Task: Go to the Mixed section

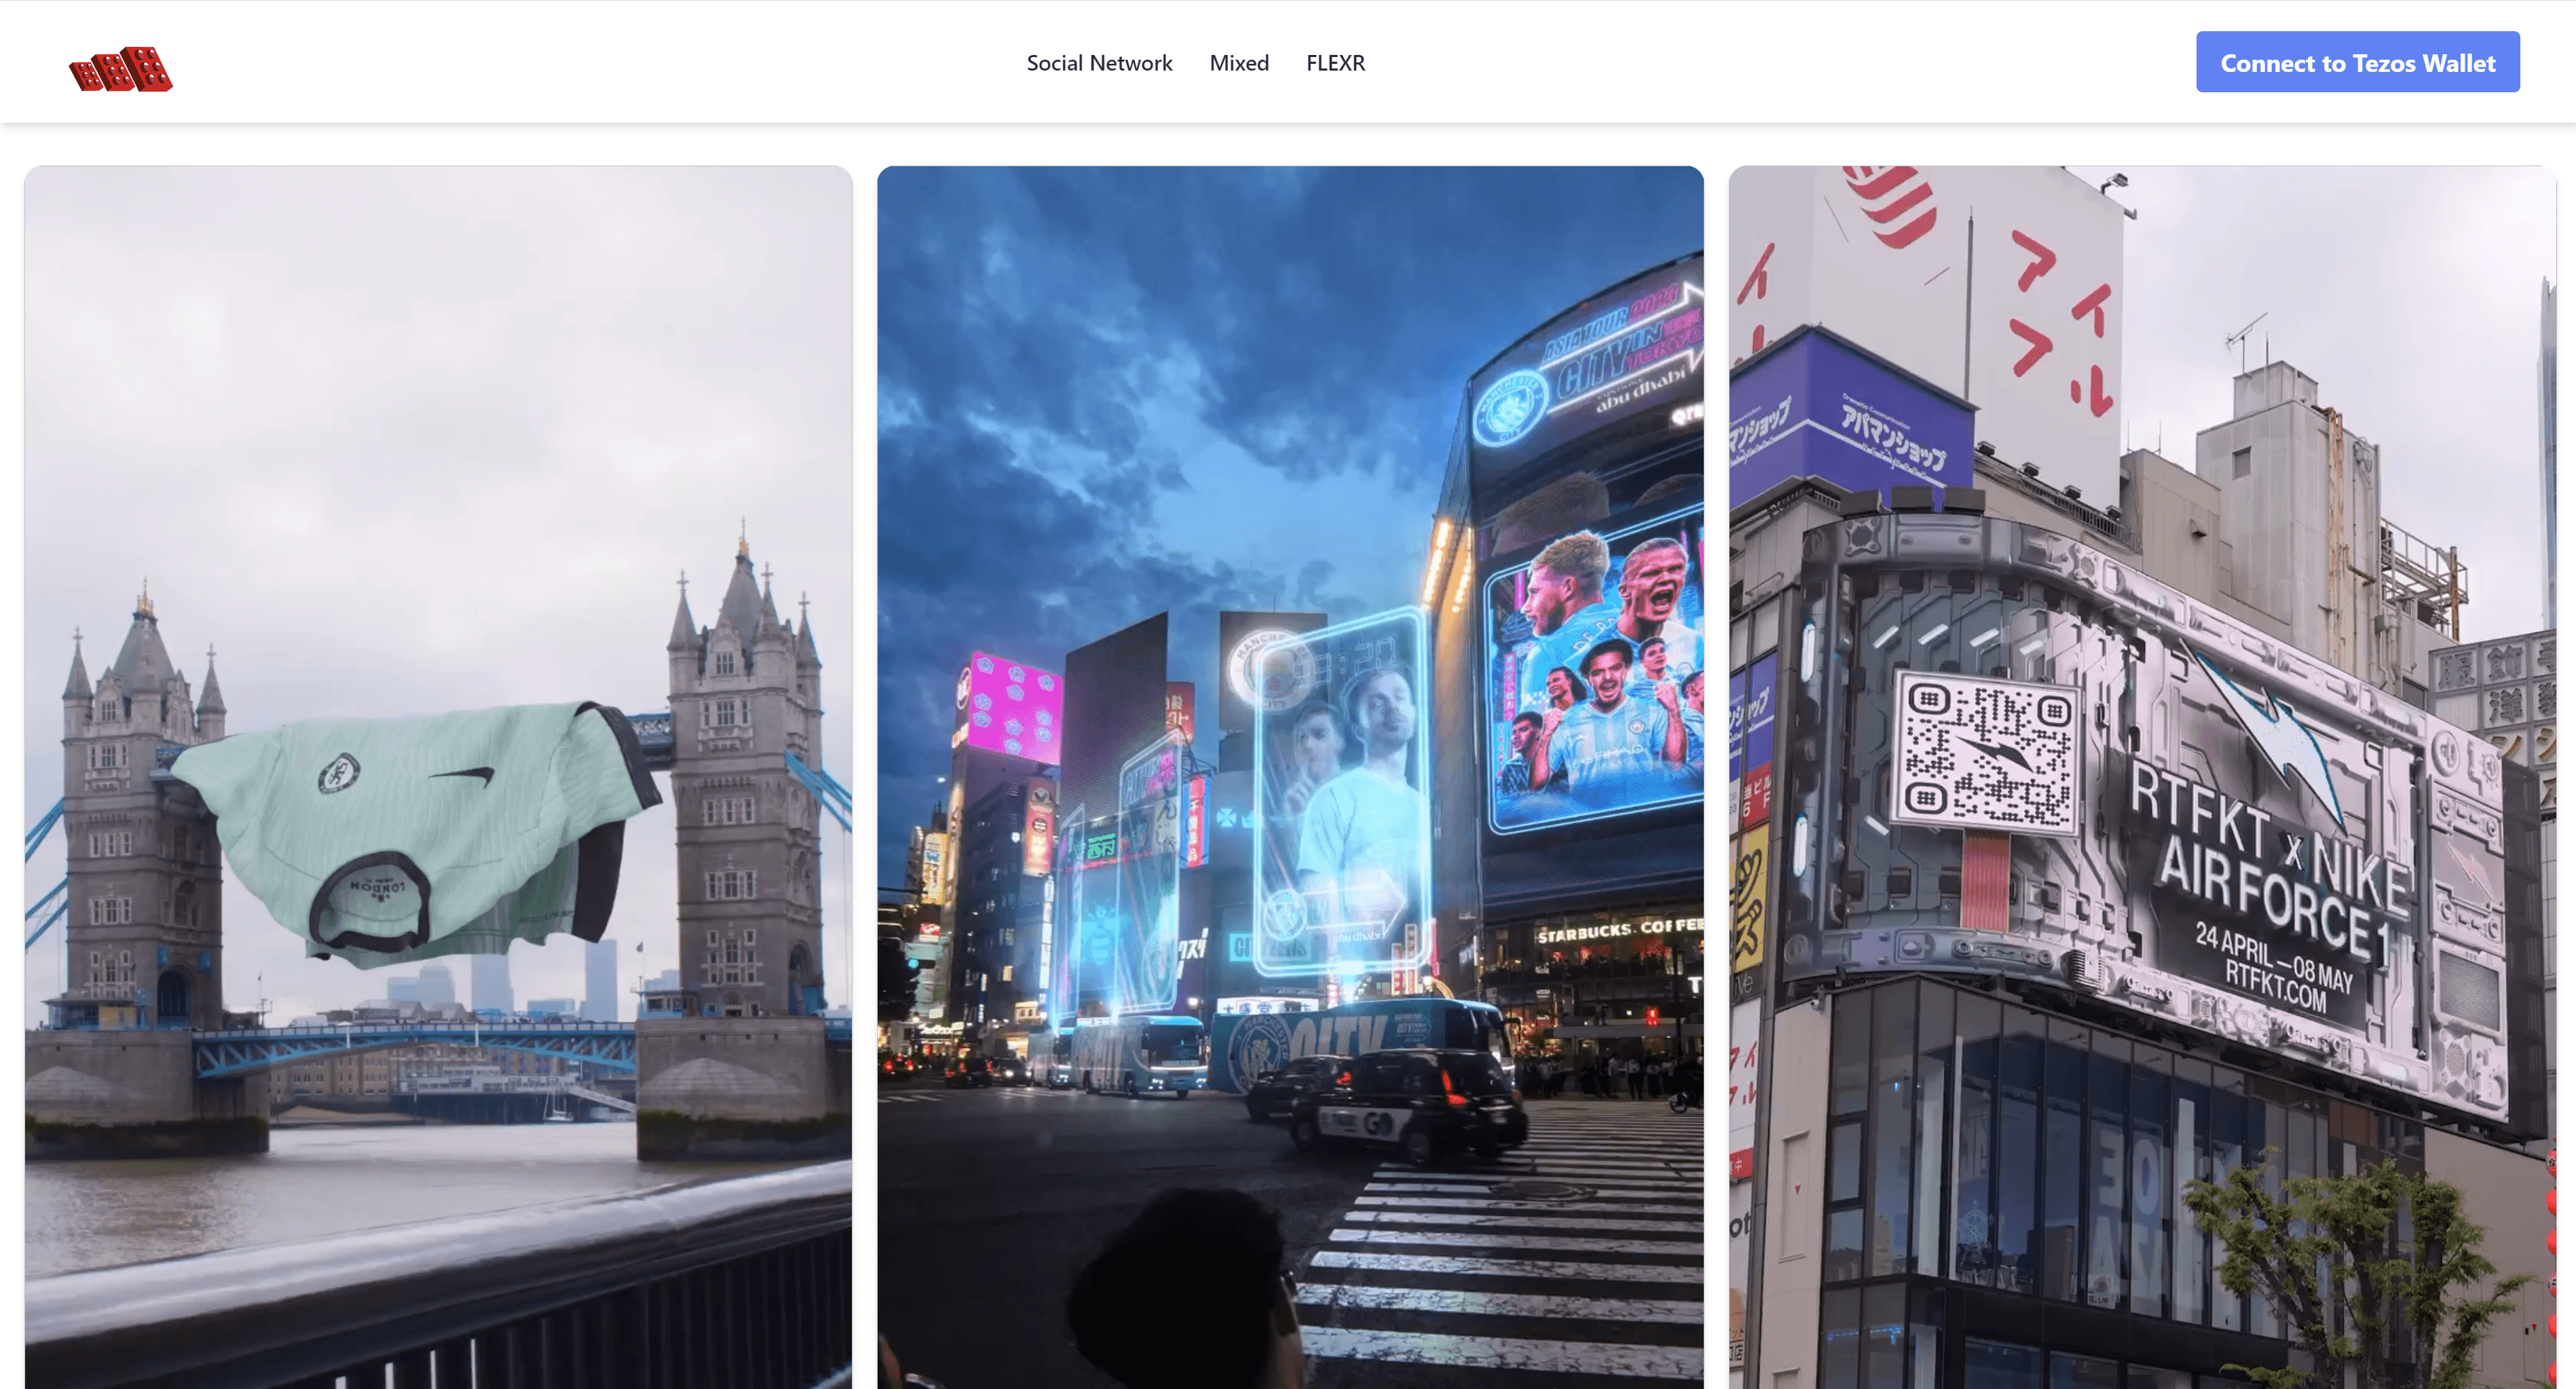Action: point(1239,63)
